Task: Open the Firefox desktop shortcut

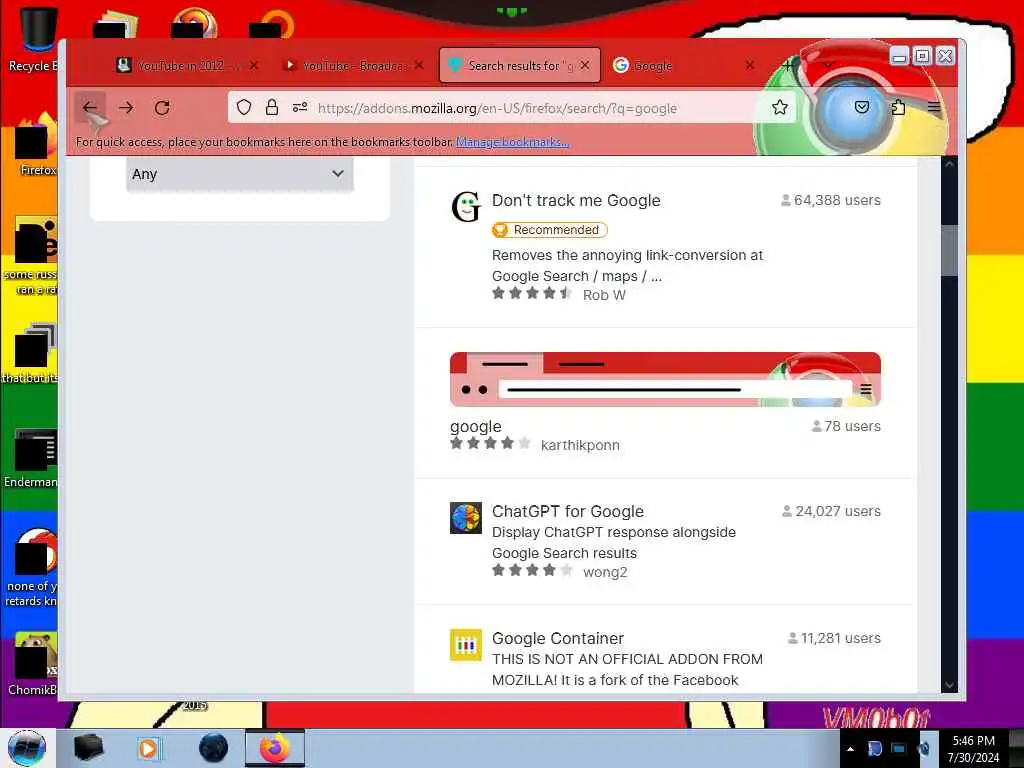Action: click(34, 145)
